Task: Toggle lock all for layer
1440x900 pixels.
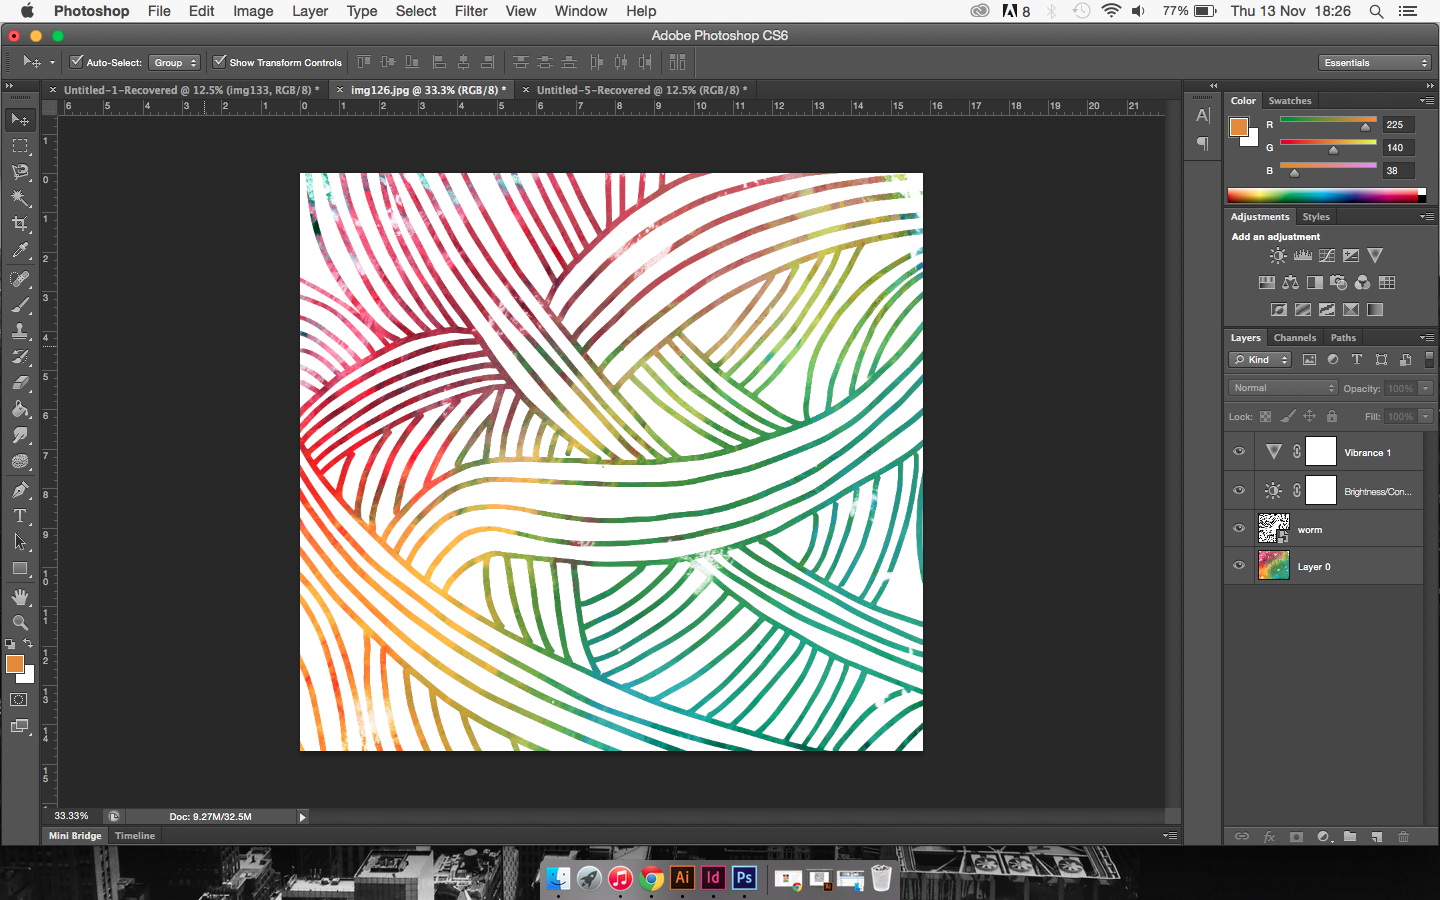Action: click(x=1332, y=416)
